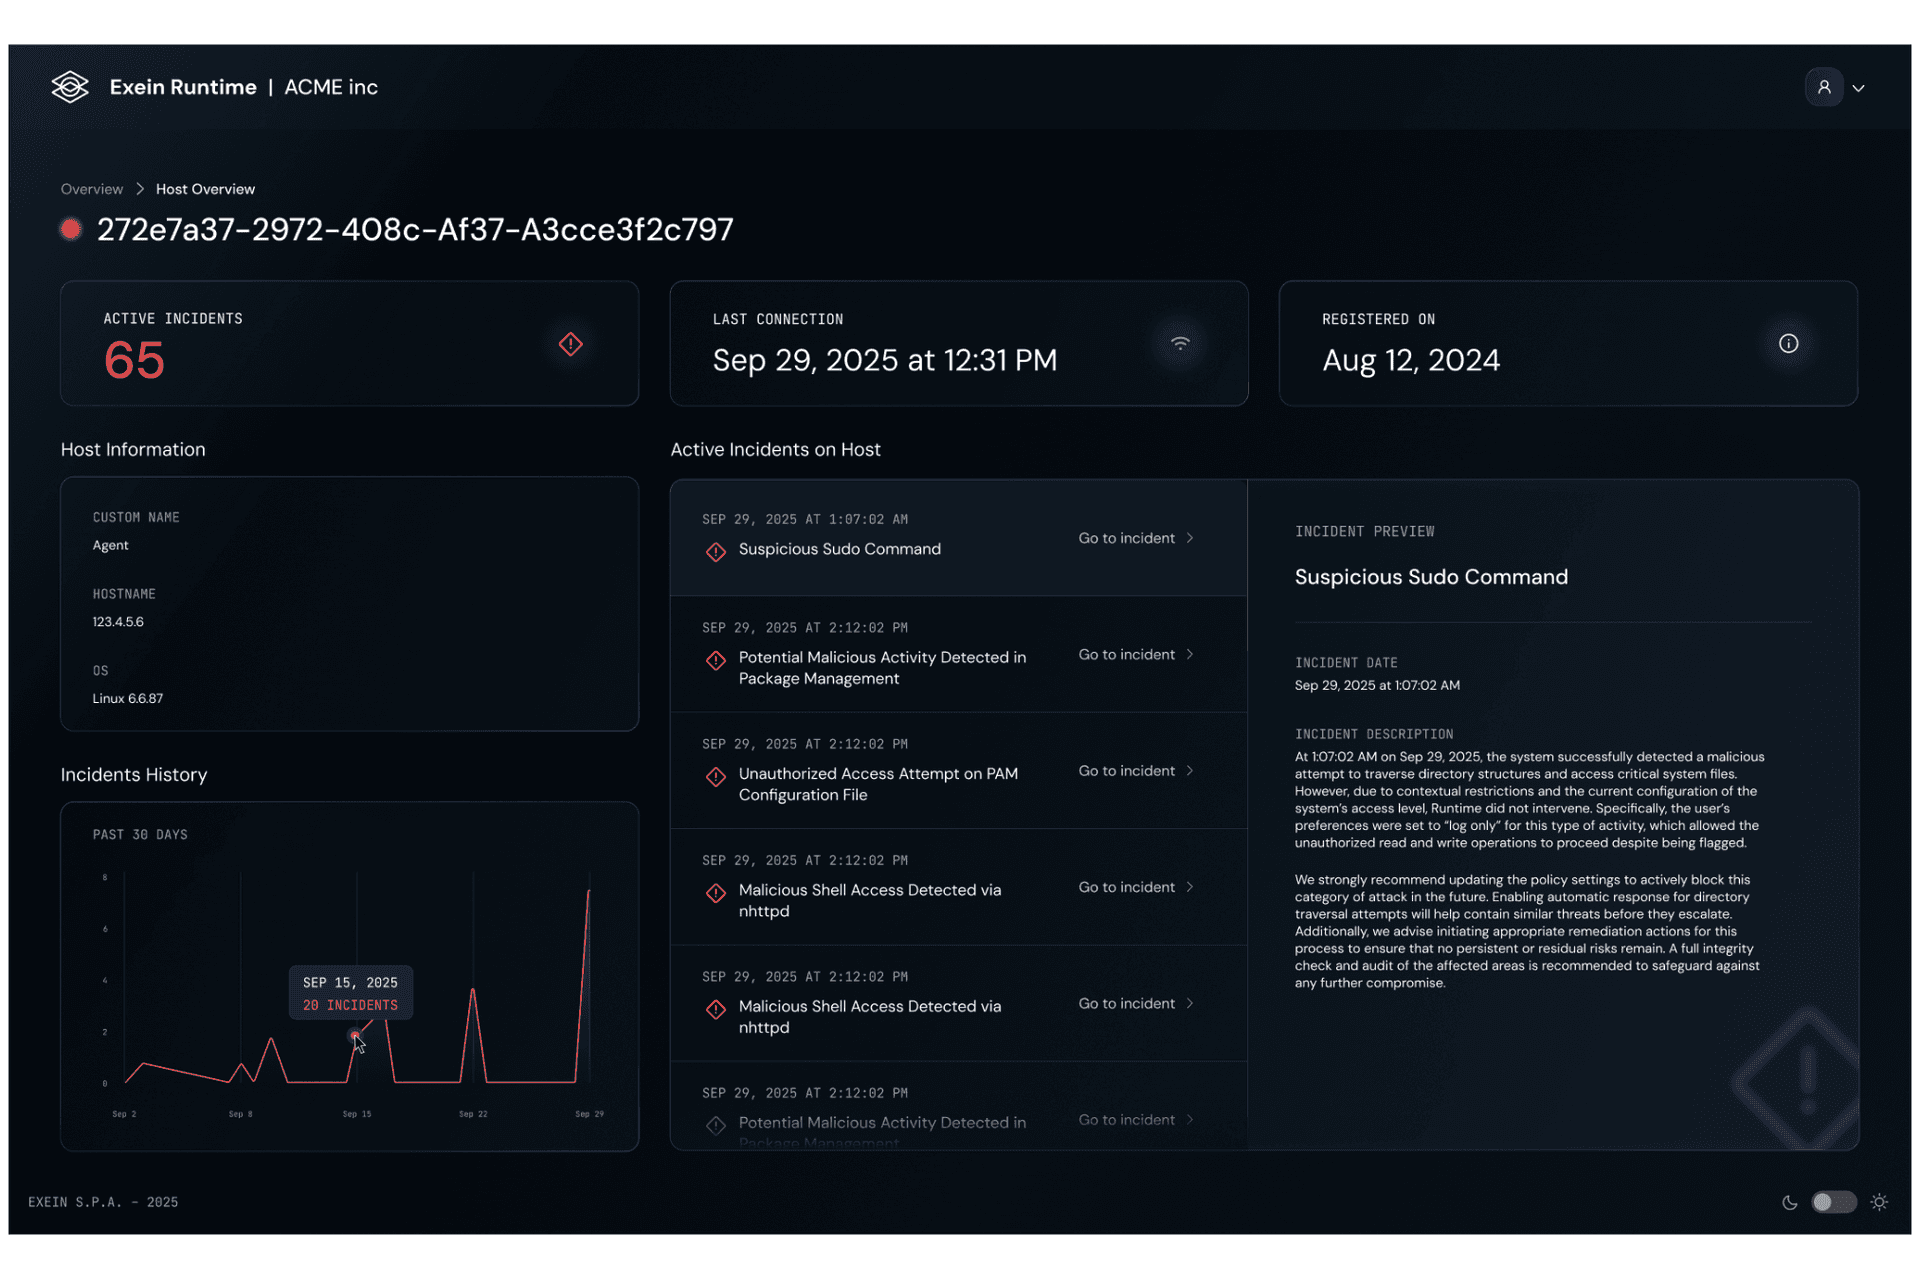Click the chevron beside Unauthorized Access Attempt incident
The height and width of the screenshot is (1279, 1920).
click(1190, 770)
